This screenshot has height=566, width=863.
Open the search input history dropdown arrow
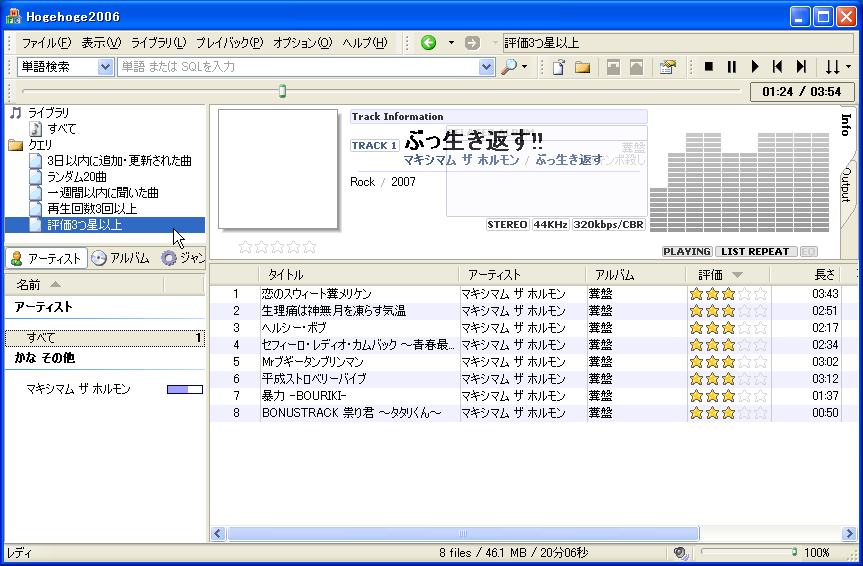[486, 67]
